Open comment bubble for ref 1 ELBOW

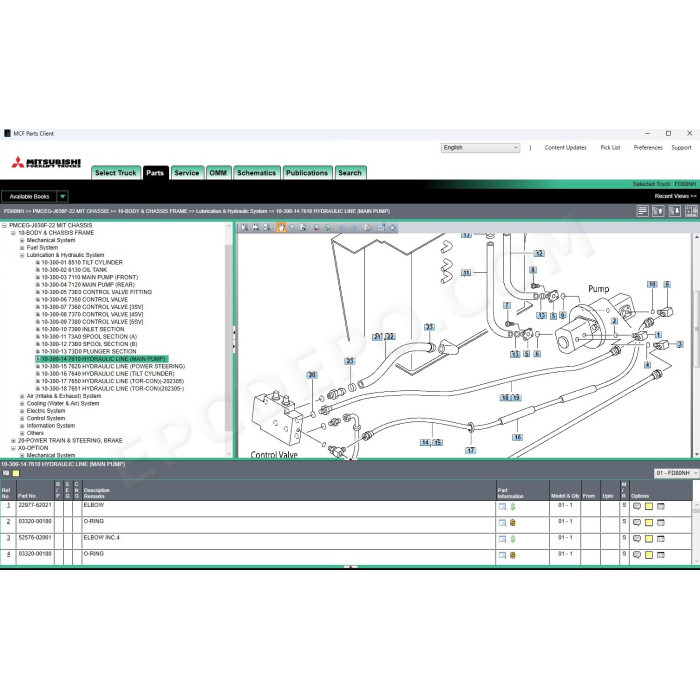637,506
